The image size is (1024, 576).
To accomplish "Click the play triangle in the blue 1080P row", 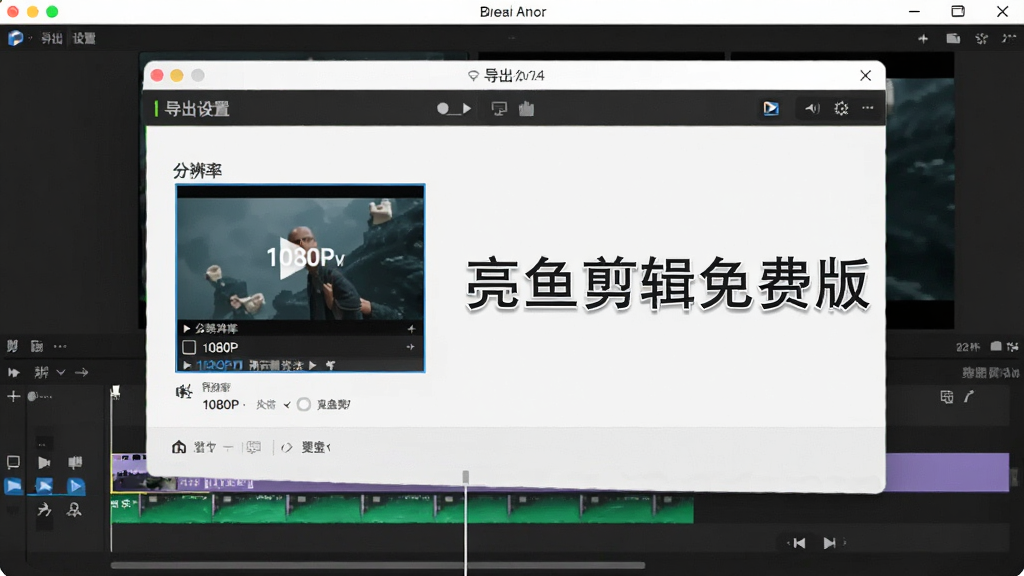I will (313, 365).
